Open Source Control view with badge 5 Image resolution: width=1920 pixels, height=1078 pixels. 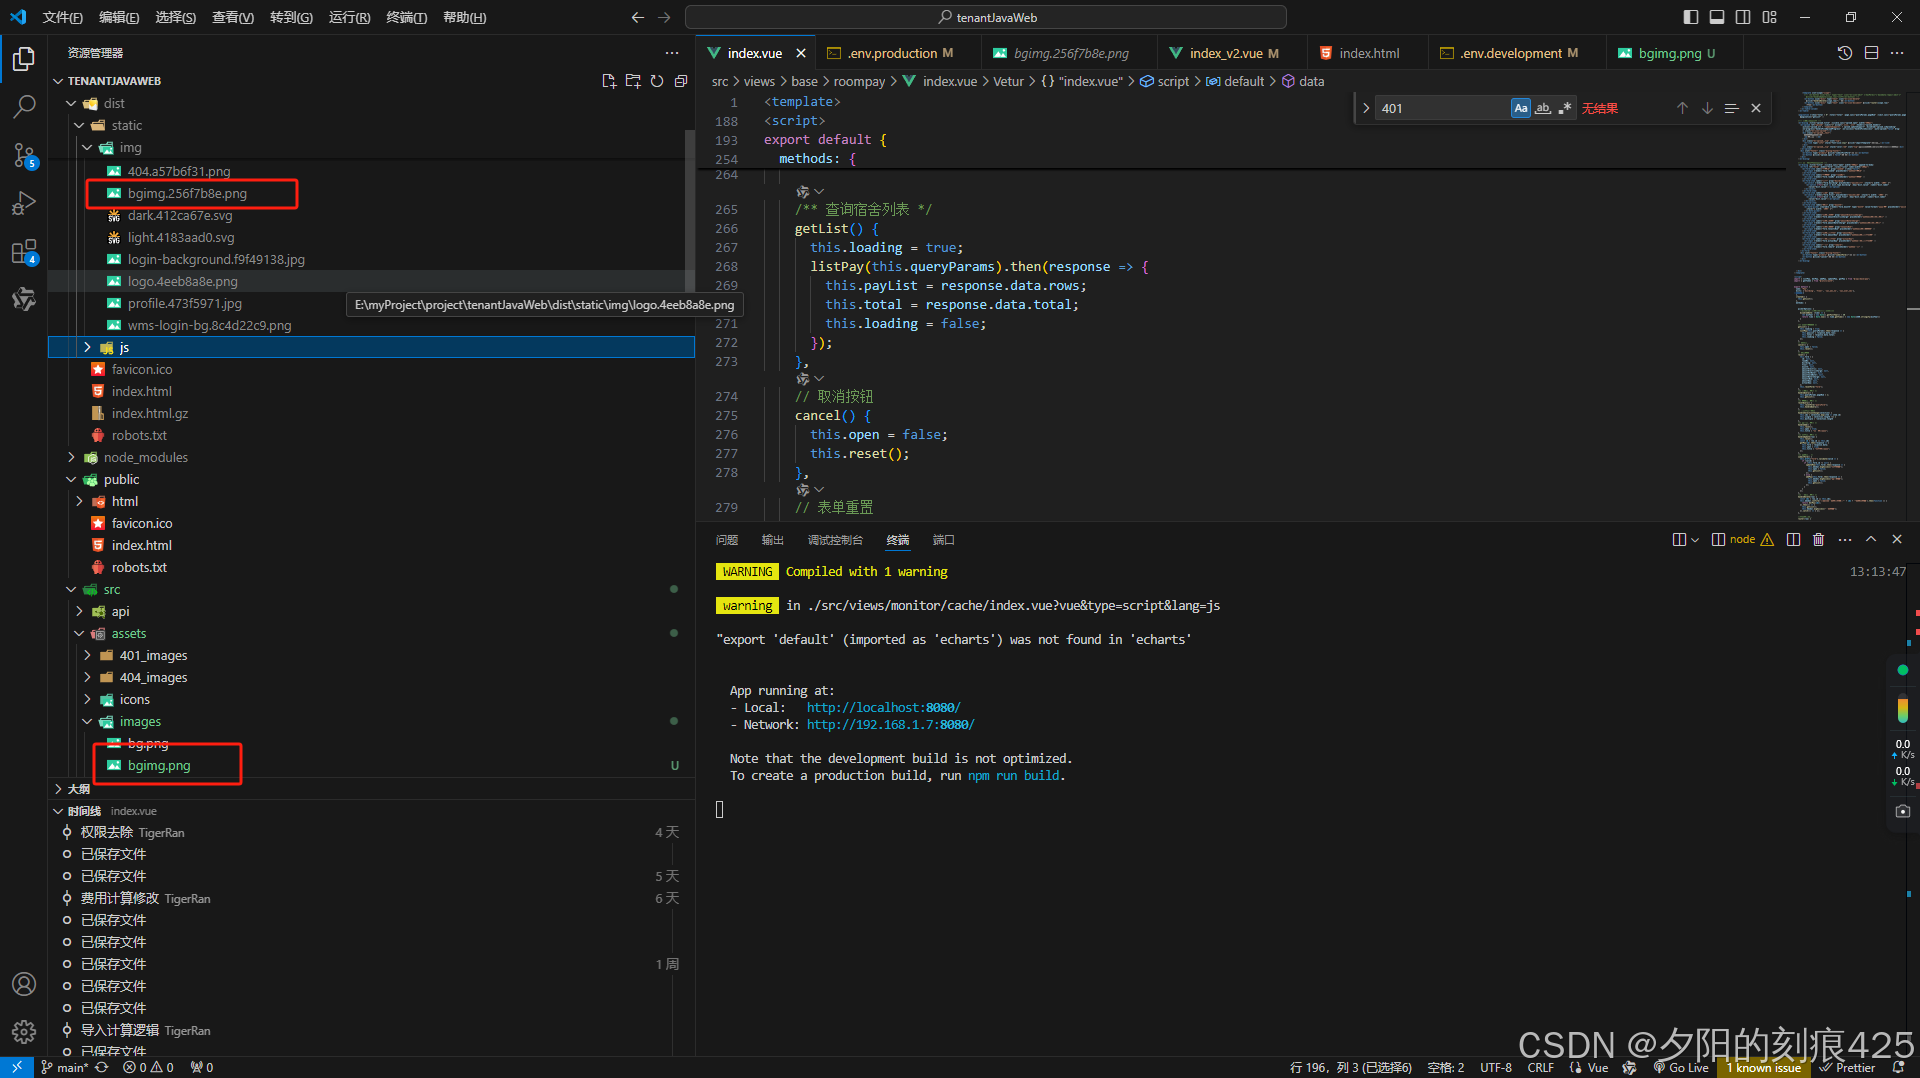click(x=24, y=155)
